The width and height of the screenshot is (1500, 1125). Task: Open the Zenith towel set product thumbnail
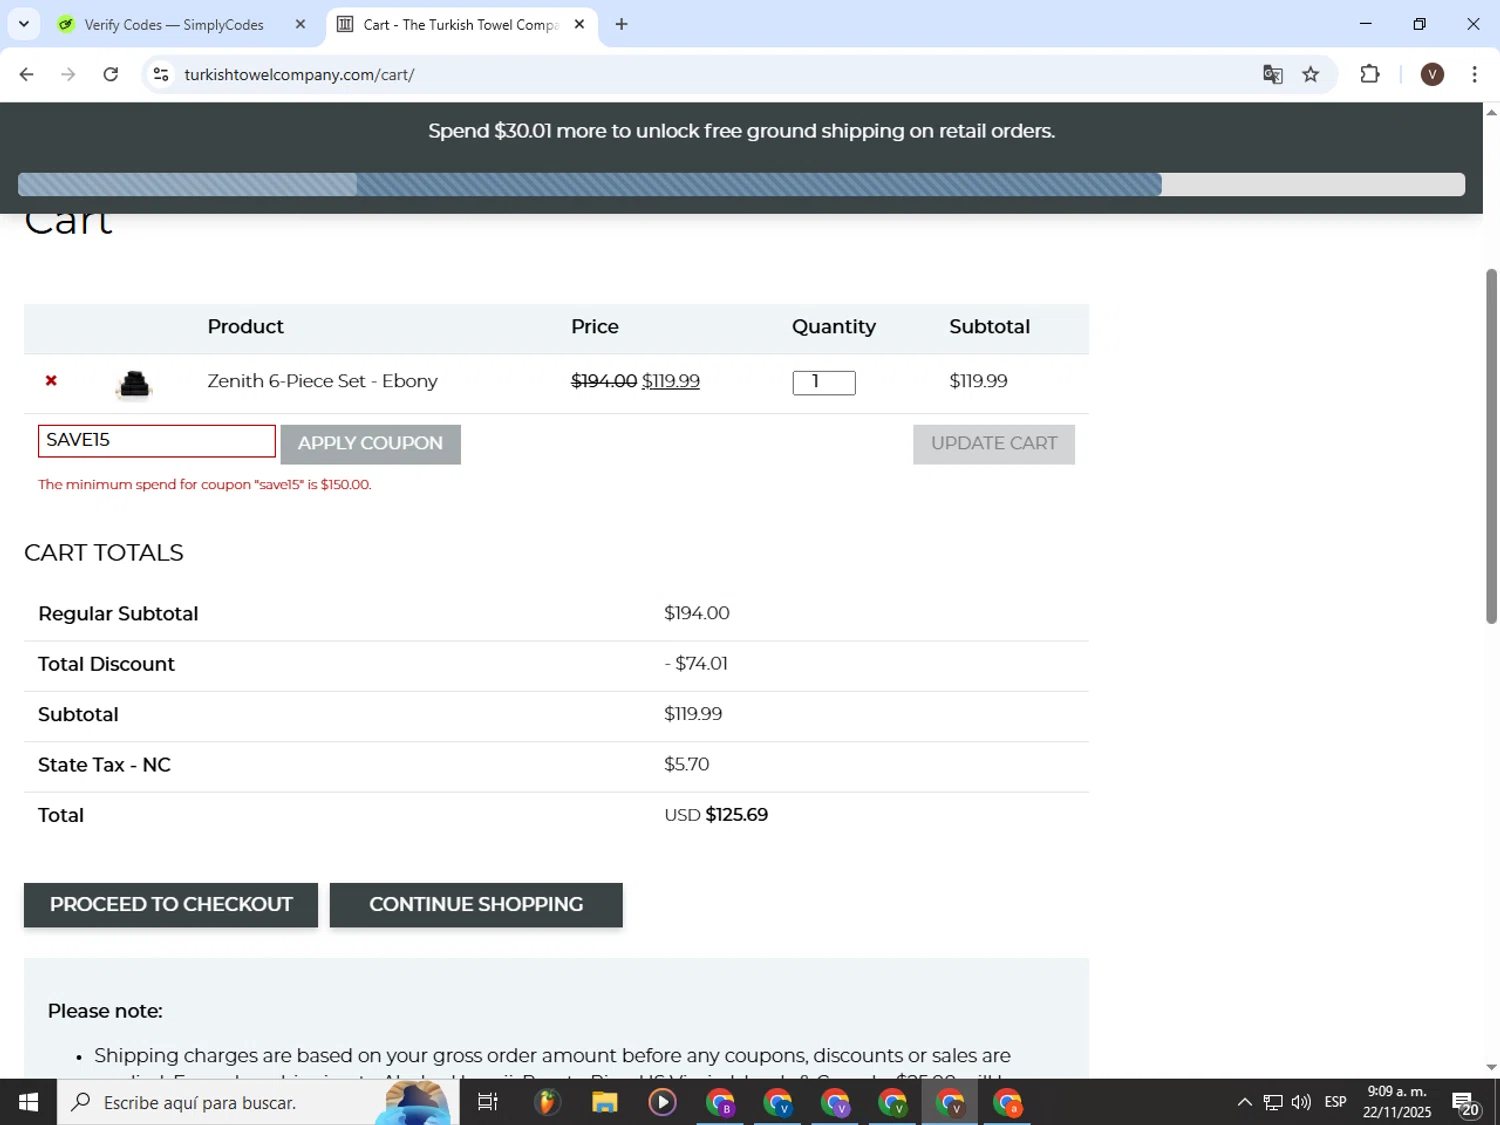click(x=133, y=384)
